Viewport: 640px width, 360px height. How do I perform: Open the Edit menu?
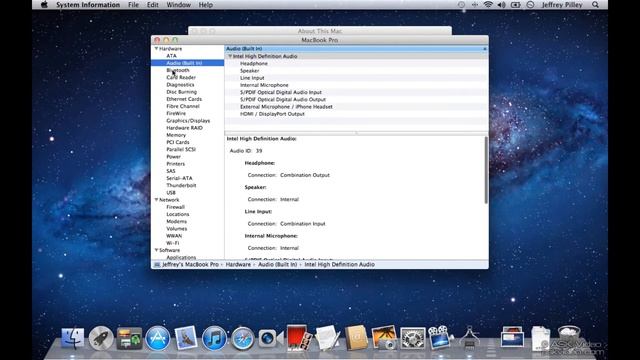click(153, 5)
